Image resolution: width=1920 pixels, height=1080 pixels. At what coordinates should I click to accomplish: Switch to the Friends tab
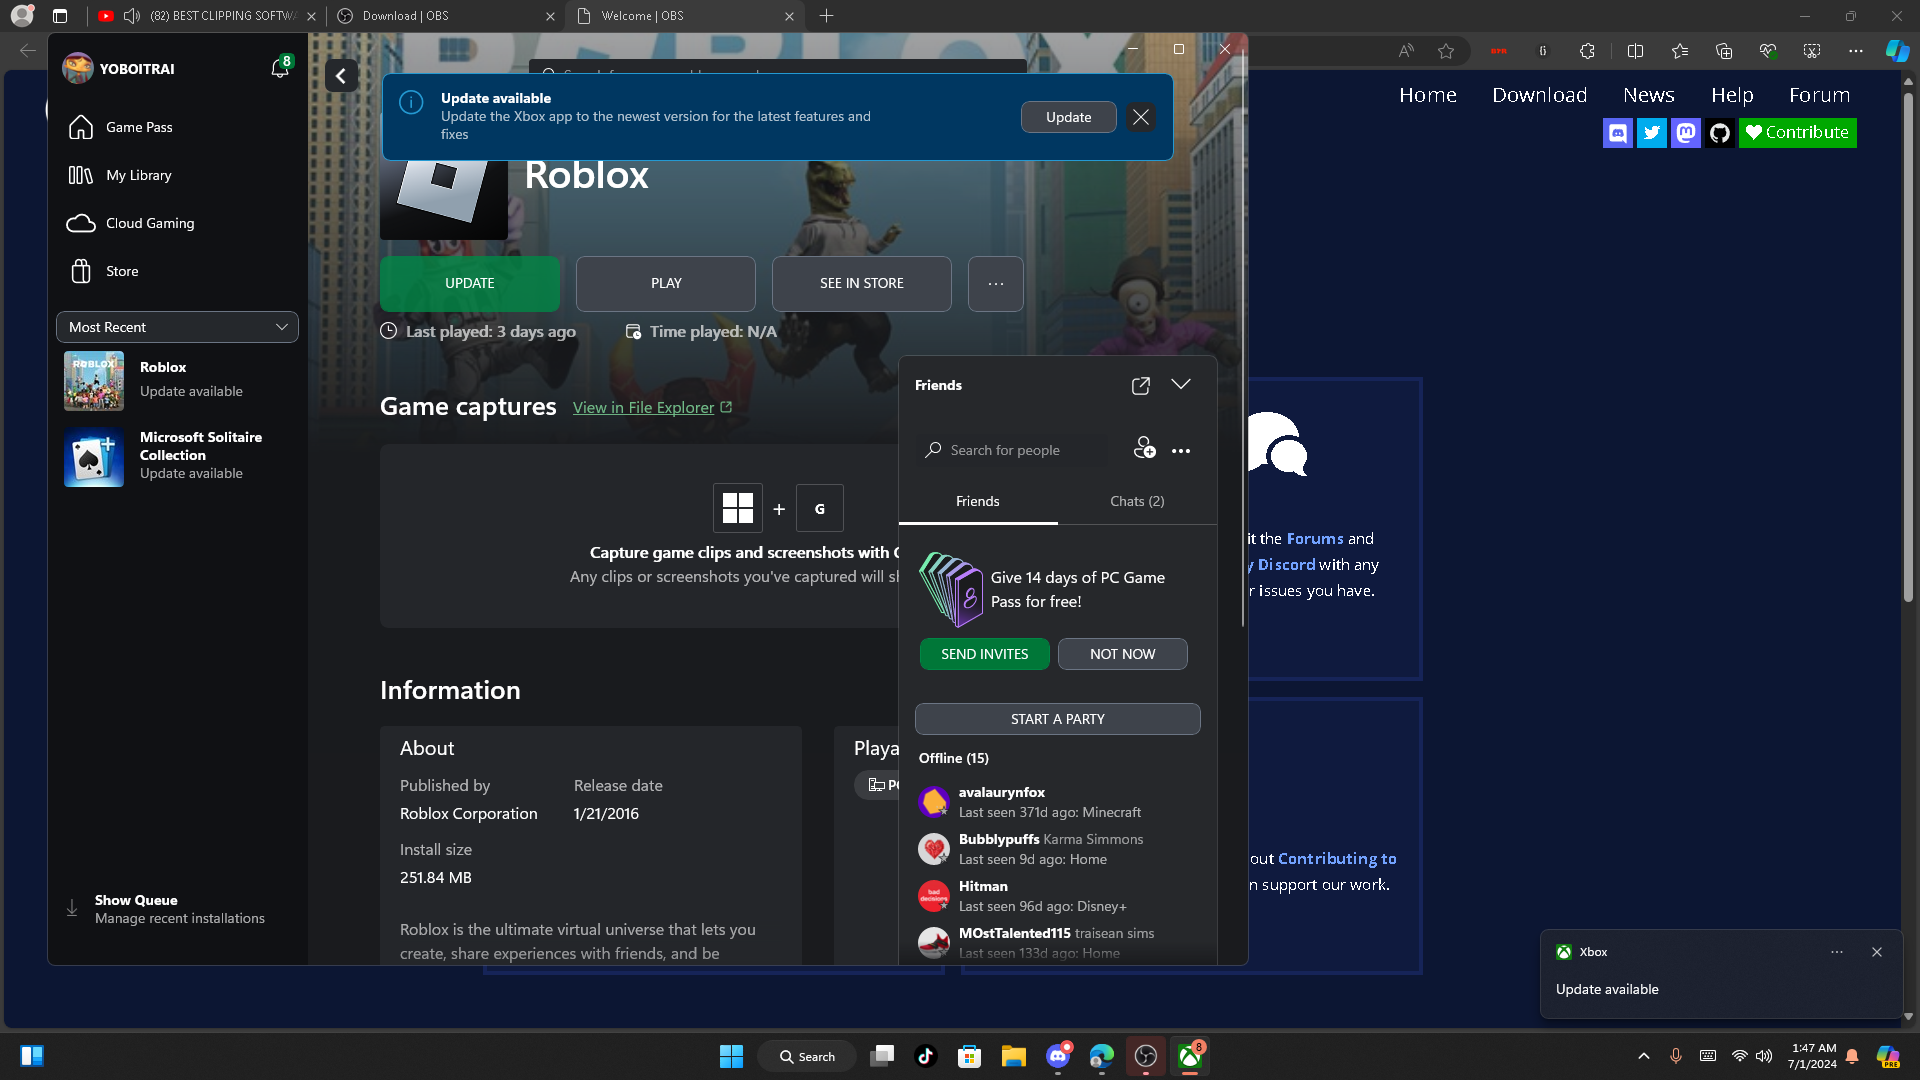tap(978, 502)
